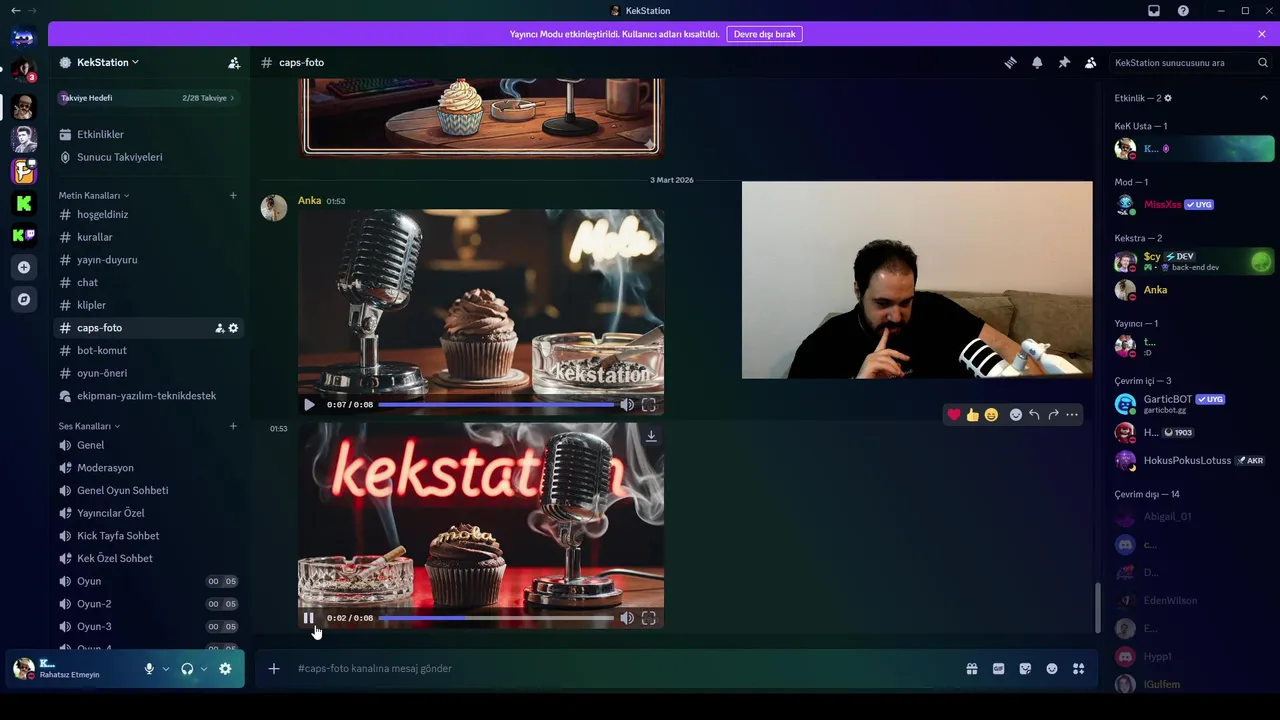This screenshot has height=720, width=1280.
Task: Collapse the Etkinlik section chevron
Action: click(x=1263, y=98)
